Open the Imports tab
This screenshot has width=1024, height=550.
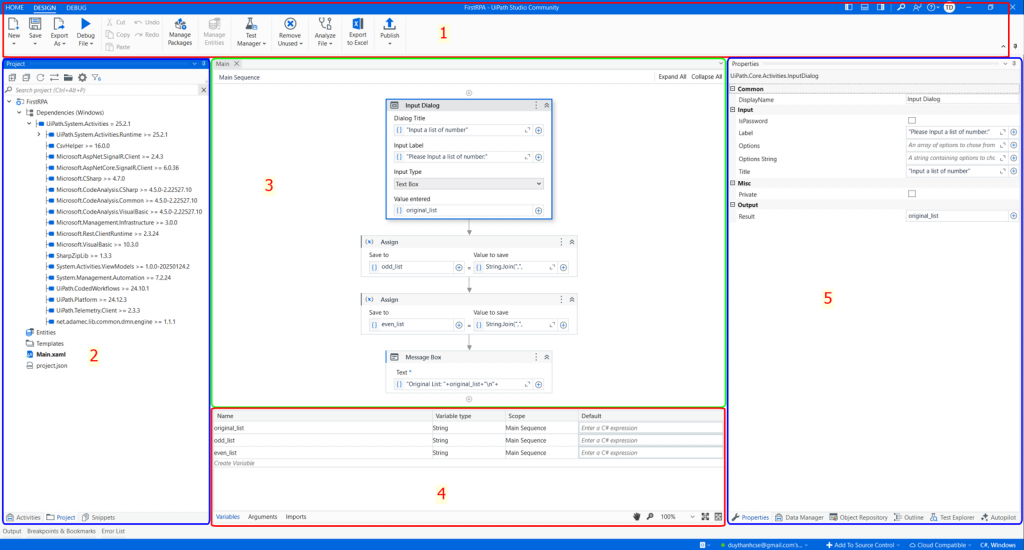click(x=296, y=517)
